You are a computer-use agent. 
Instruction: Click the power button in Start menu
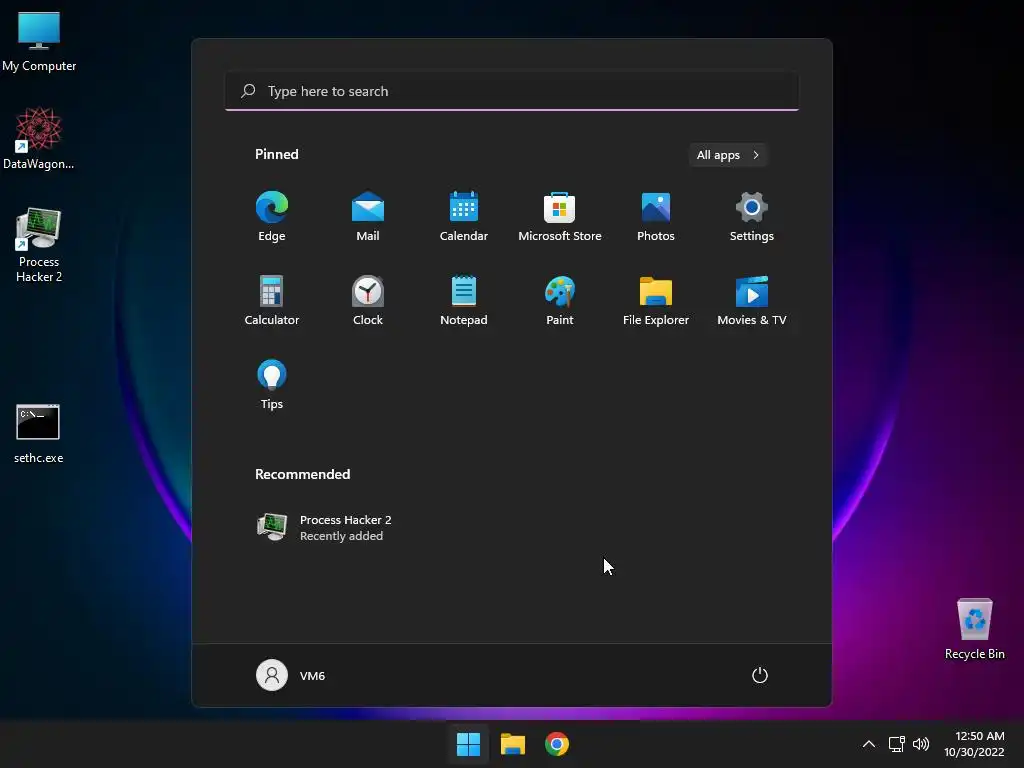click(x=760, y=675)
